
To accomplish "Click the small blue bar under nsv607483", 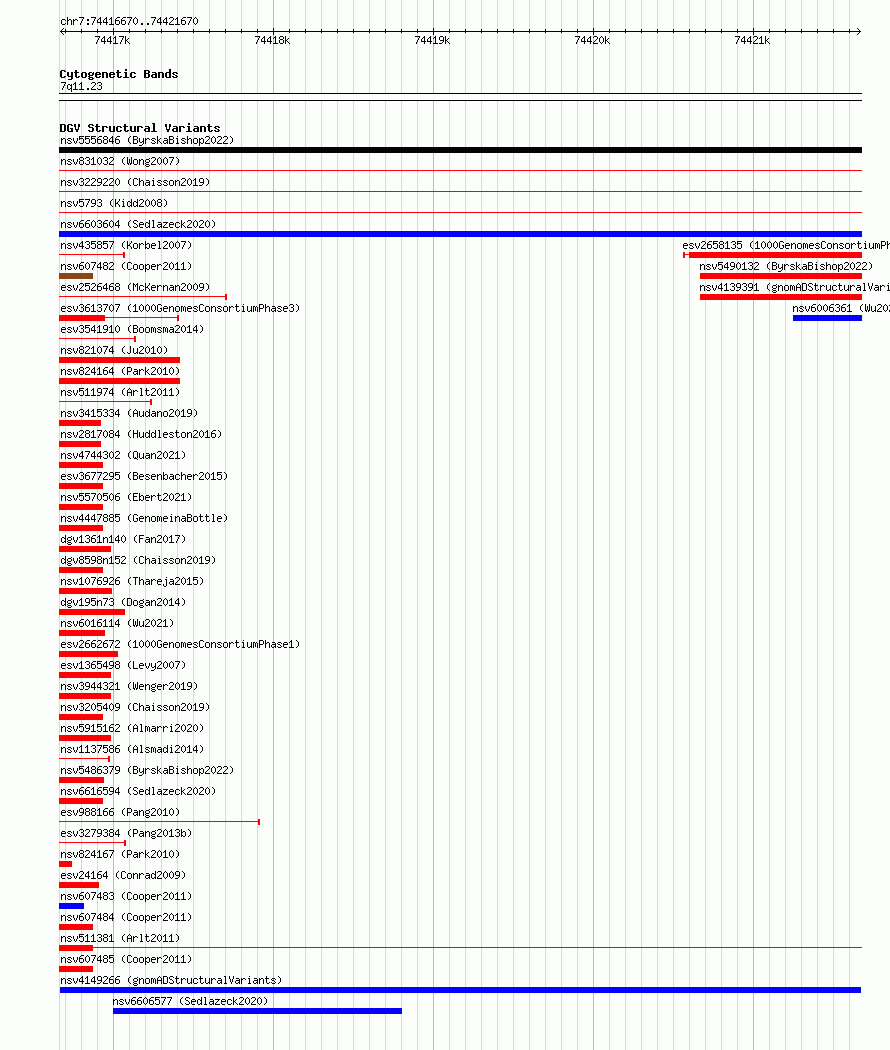I will tap(72, 906).
